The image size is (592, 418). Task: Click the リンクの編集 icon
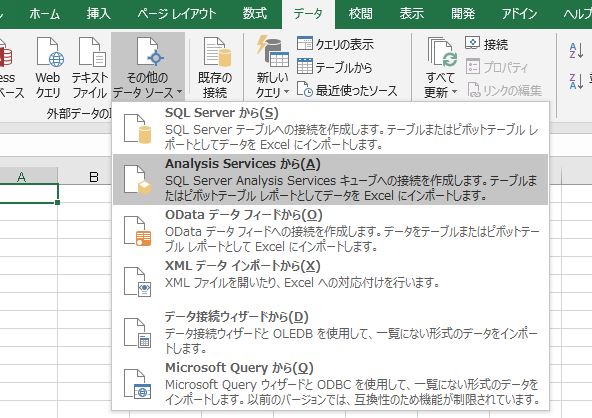(x=474, y=90)
